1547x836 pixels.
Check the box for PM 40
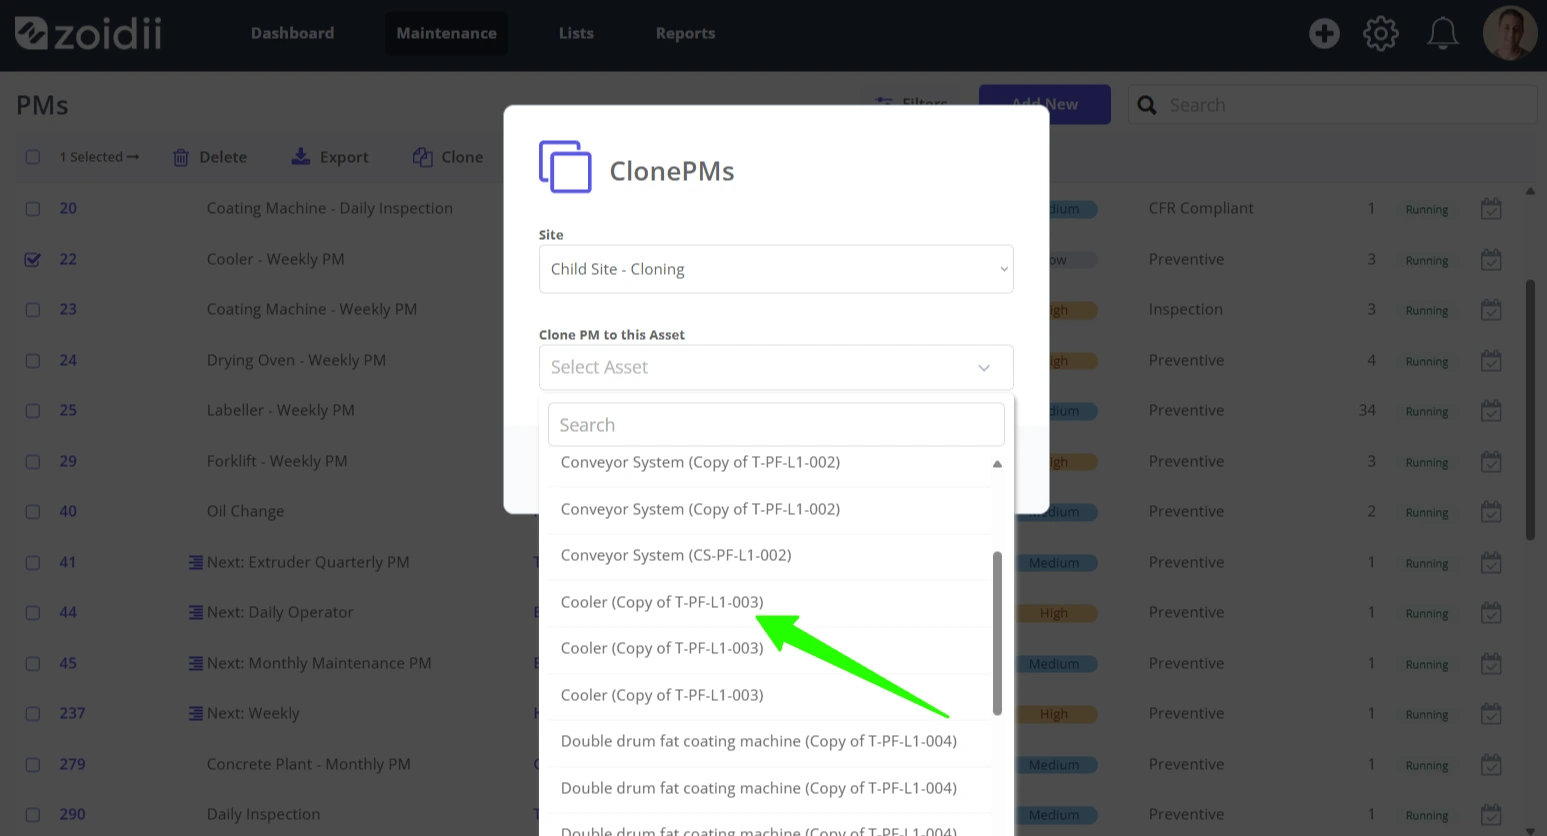[x=33, y=512]
